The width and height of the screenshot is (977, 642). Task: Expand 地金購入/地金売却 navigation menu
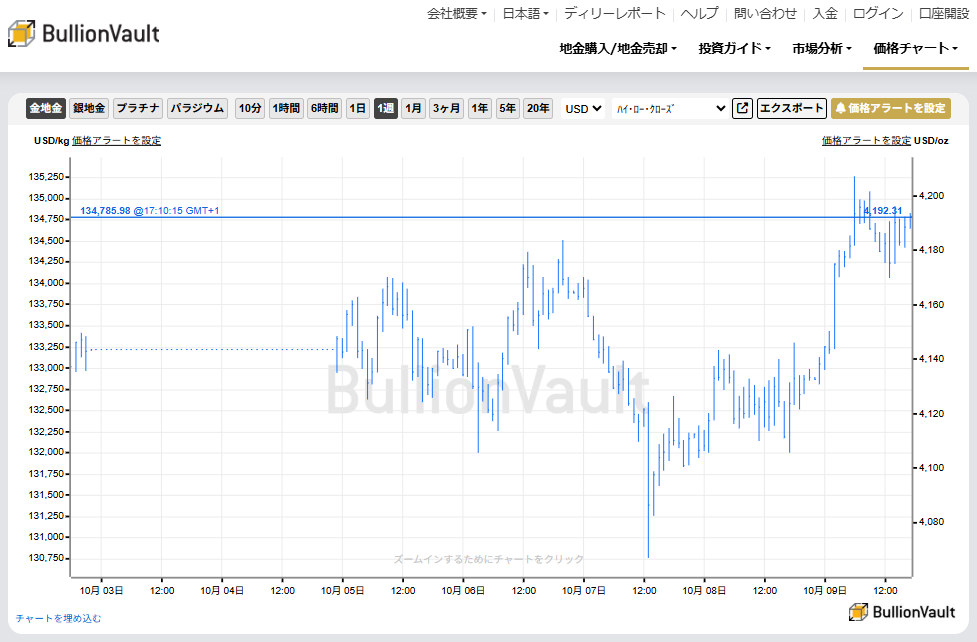point(617,48)
